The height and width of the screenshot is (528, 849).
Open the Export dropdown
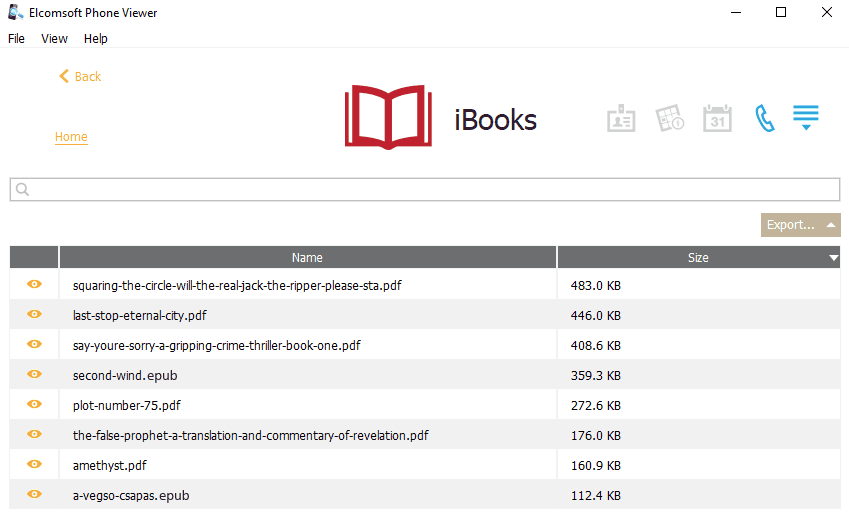coord(800,225)
